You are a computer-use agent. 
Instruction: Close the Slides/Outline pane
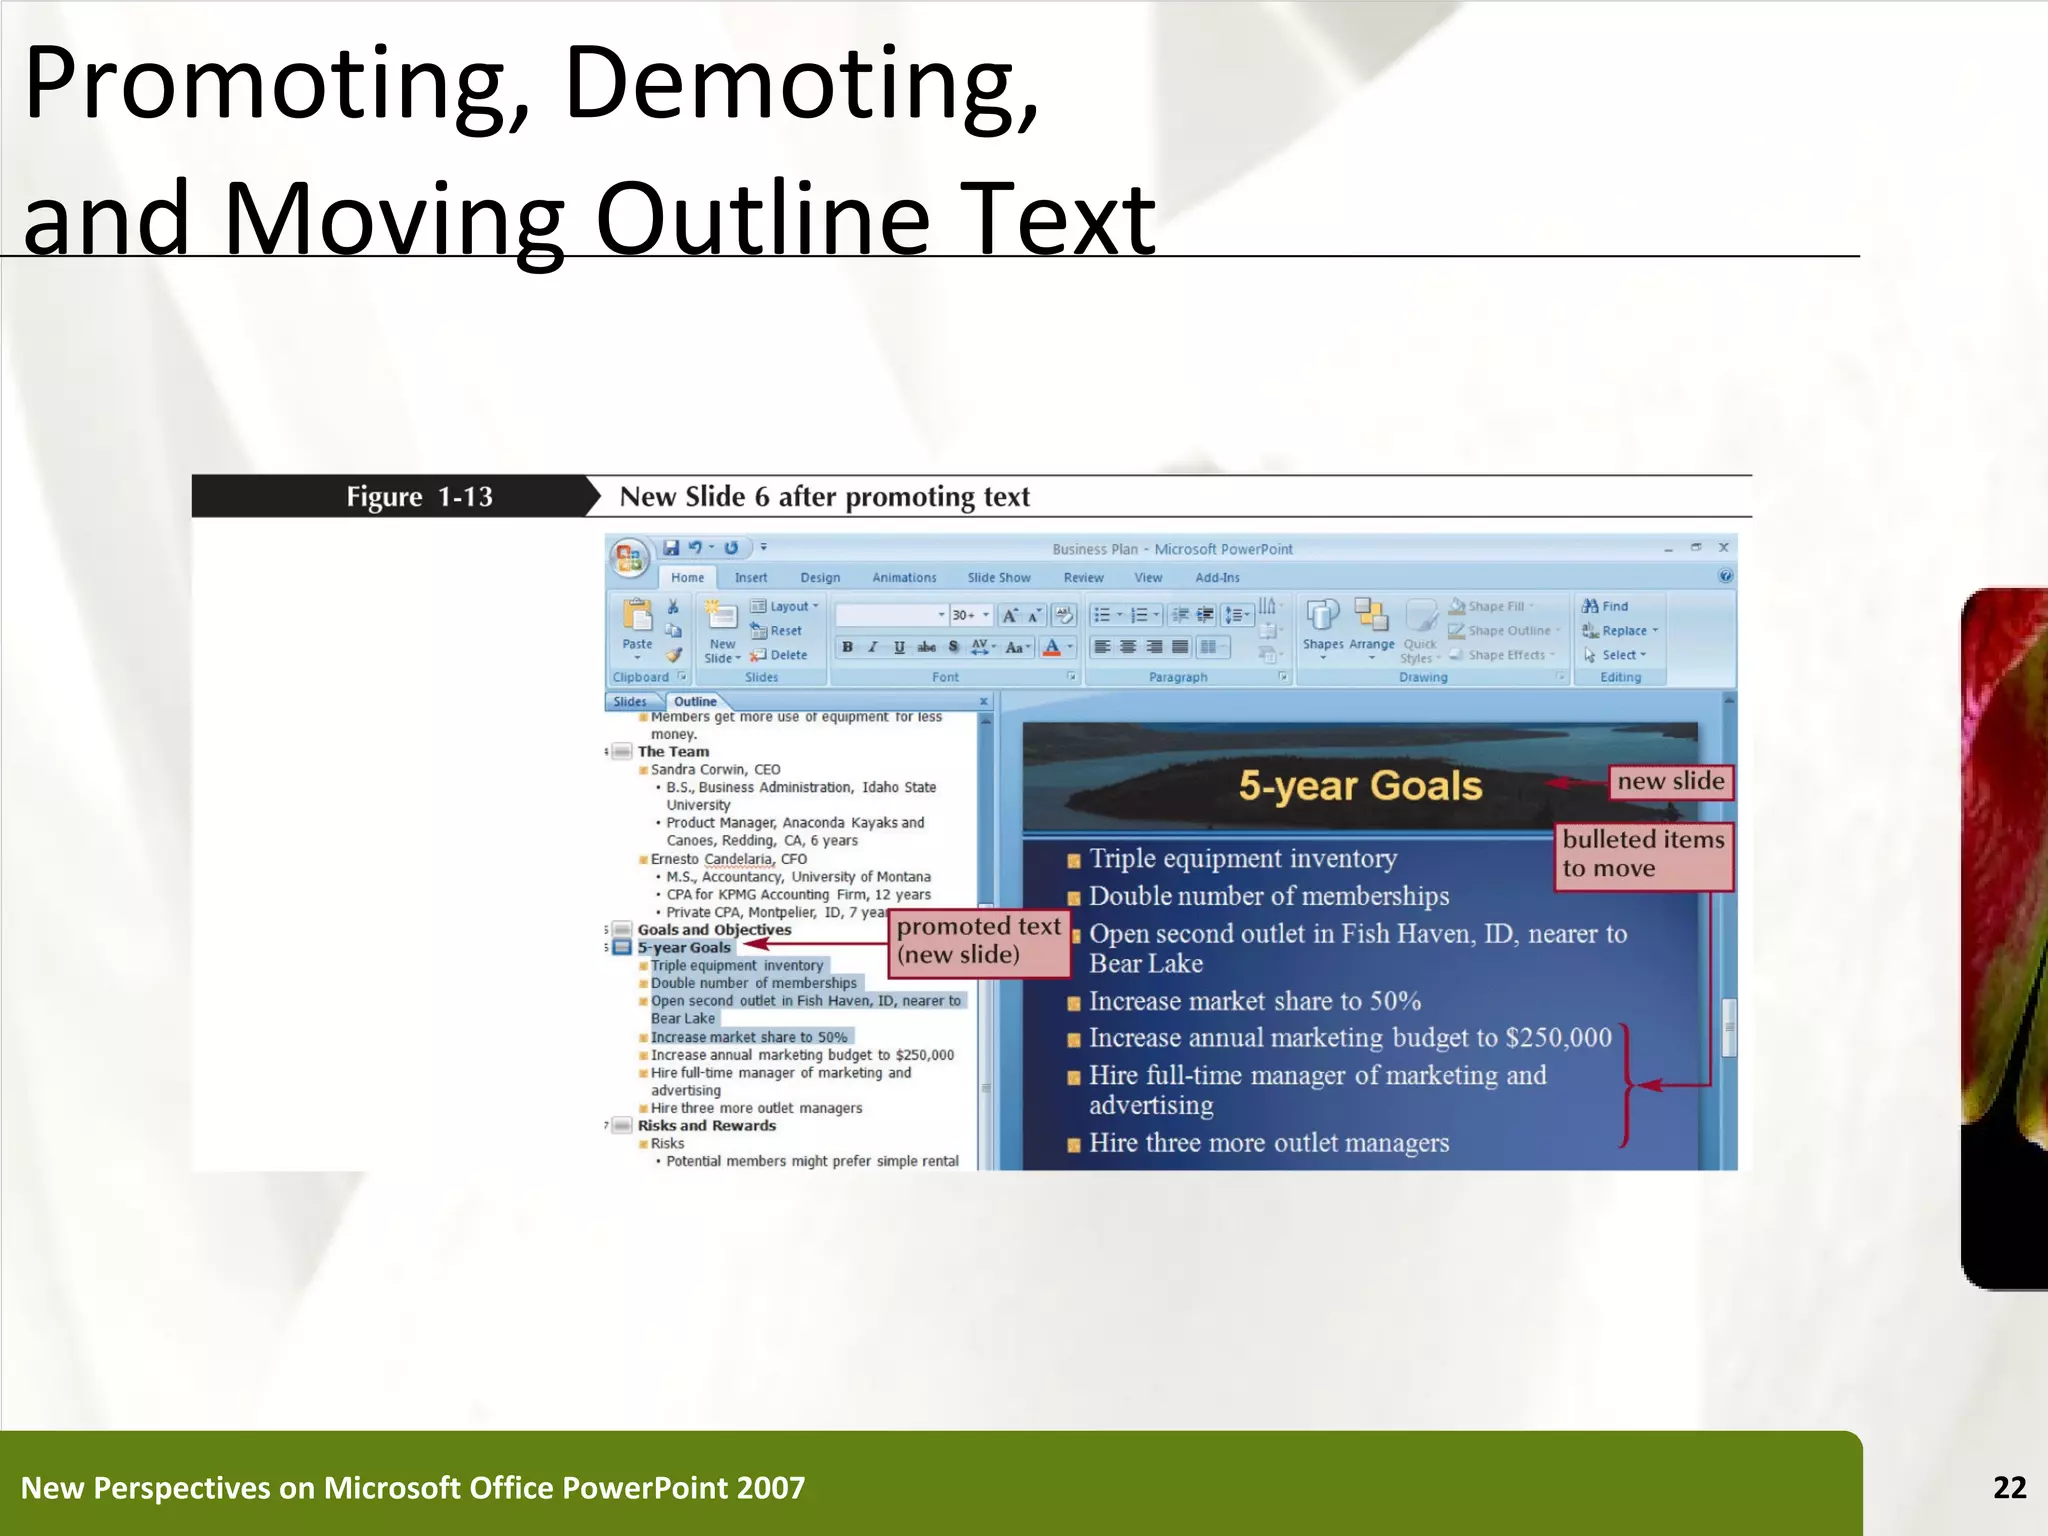983,701
